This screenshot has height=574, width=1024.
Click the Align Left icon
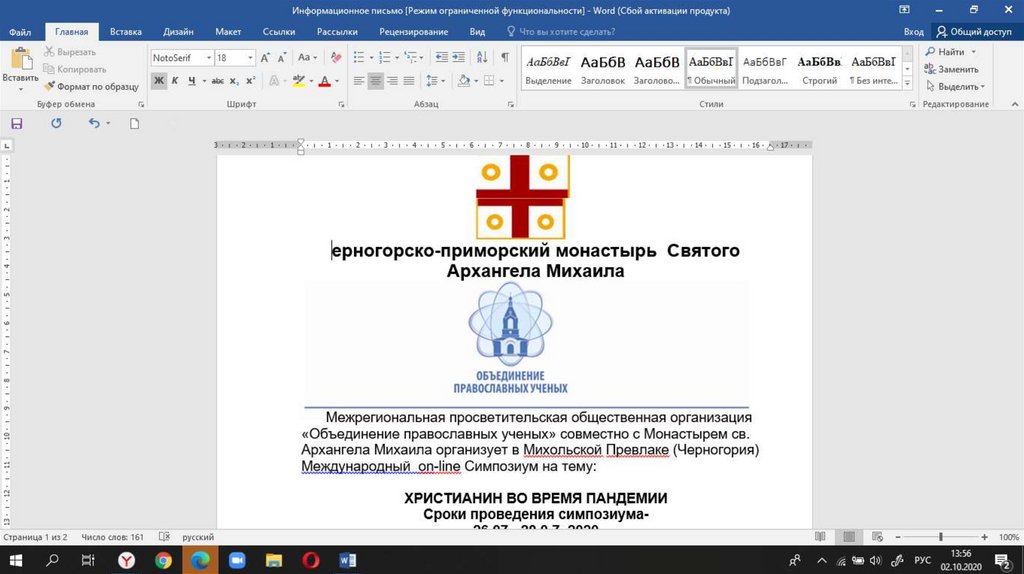point(357,81)
